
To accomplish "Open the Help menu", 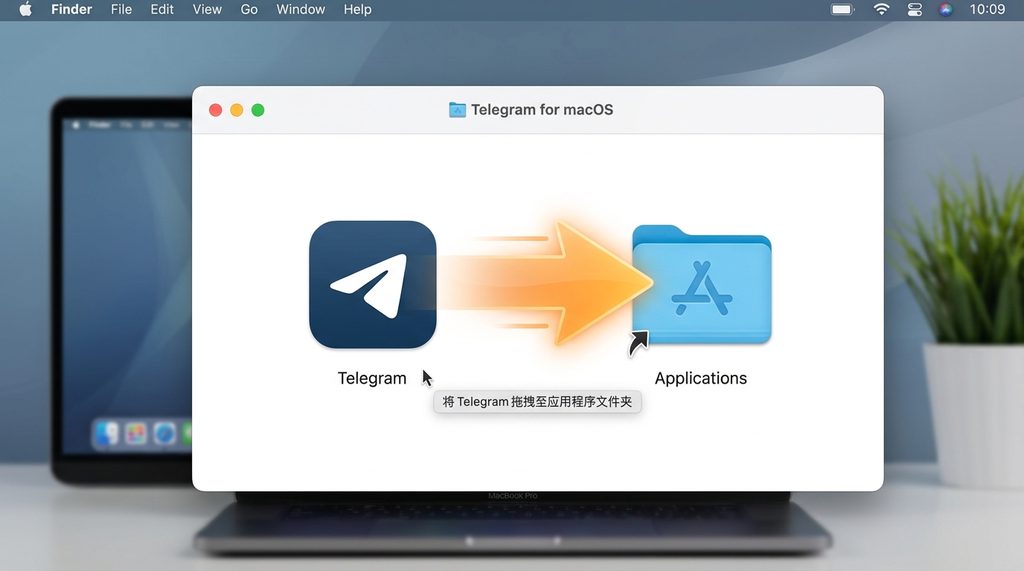I will pos(357,9).
